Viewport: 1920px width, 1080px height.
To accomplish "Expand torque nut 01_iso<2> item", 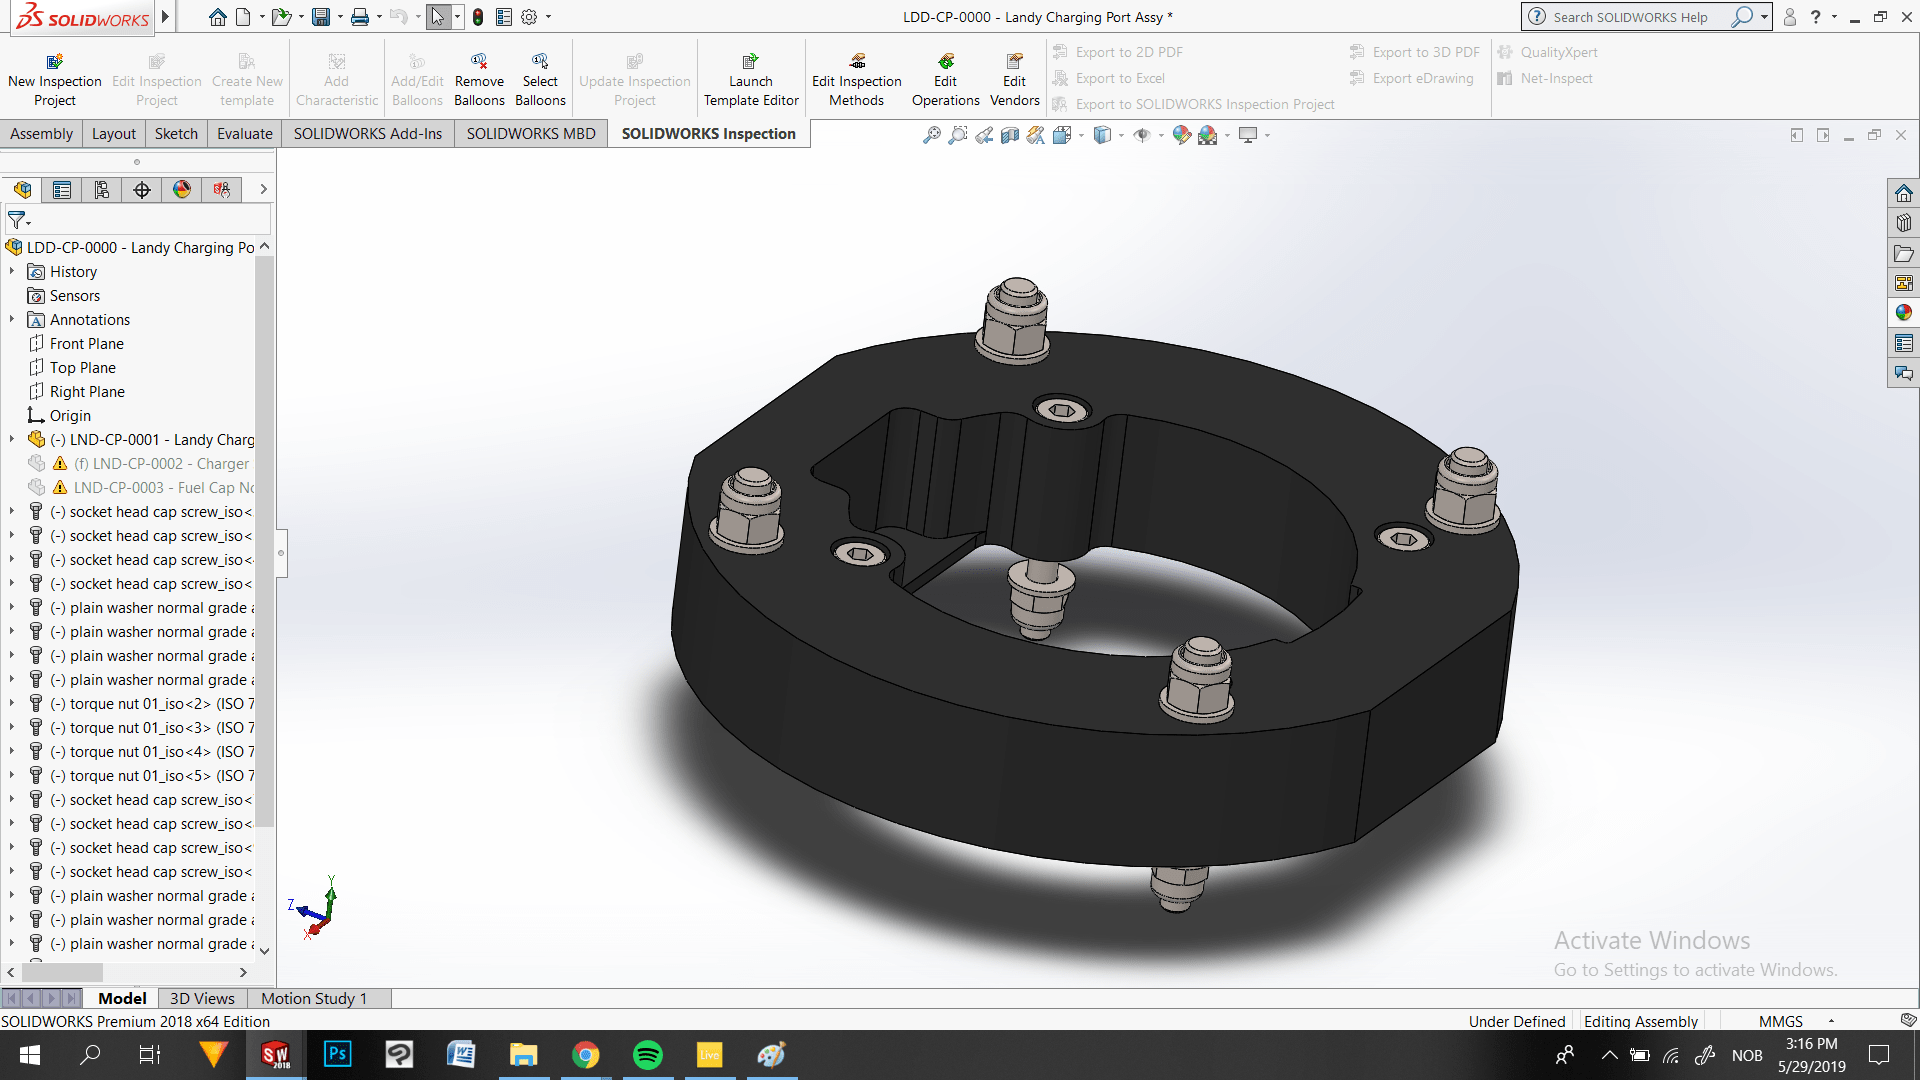I will (12, 704).
